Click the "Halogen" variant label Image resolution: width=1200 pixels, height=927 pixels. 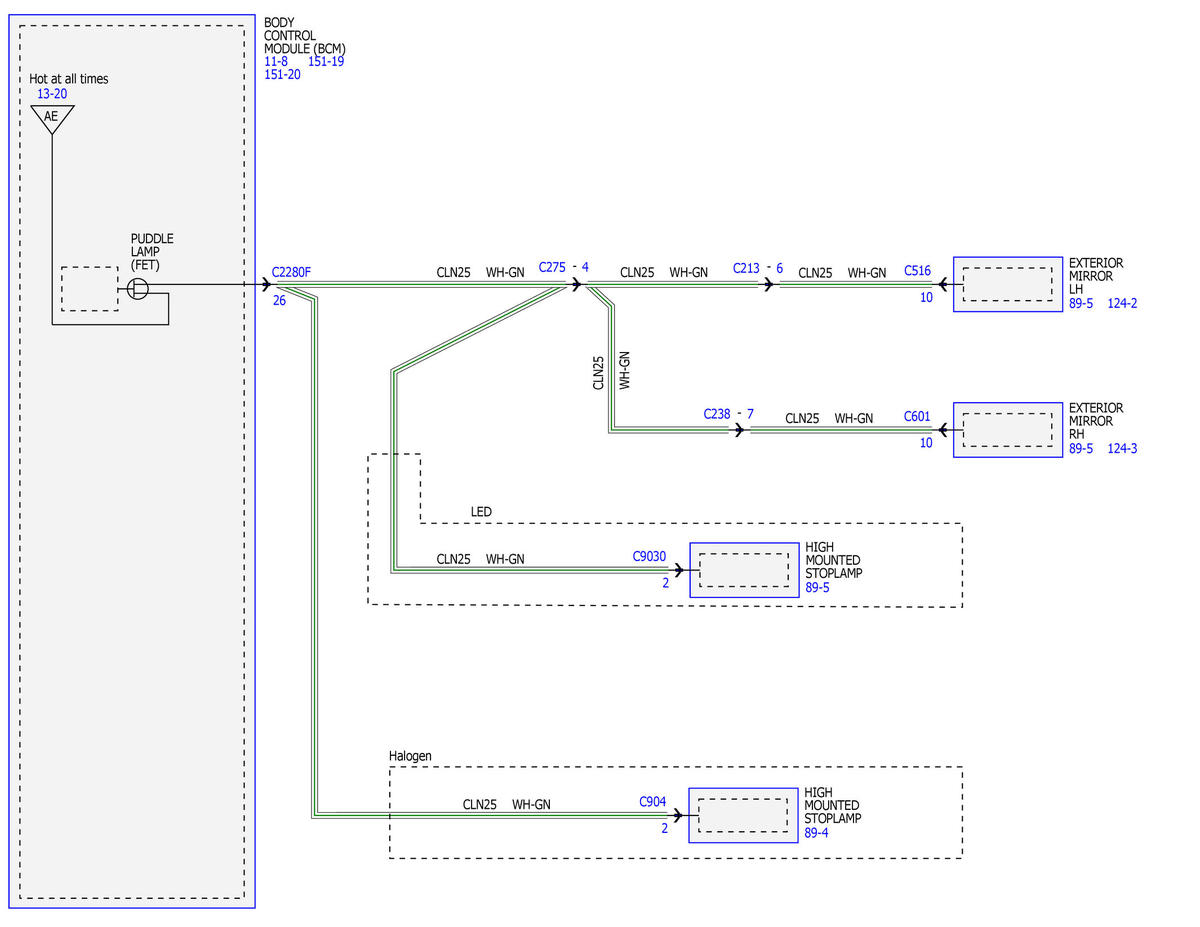(410, 756)
